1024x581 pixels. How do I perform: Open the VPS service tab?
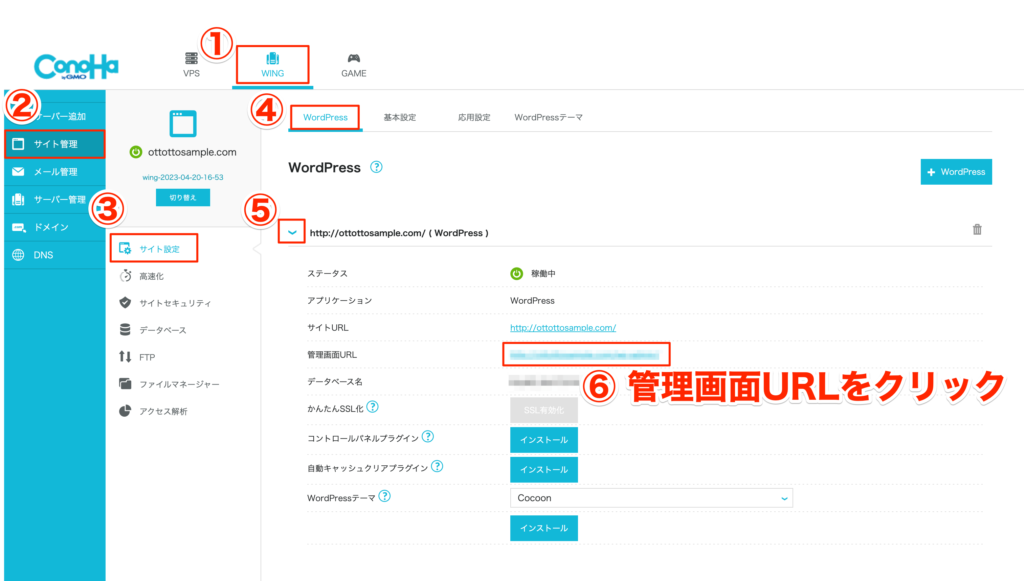(x=191, y=65)
